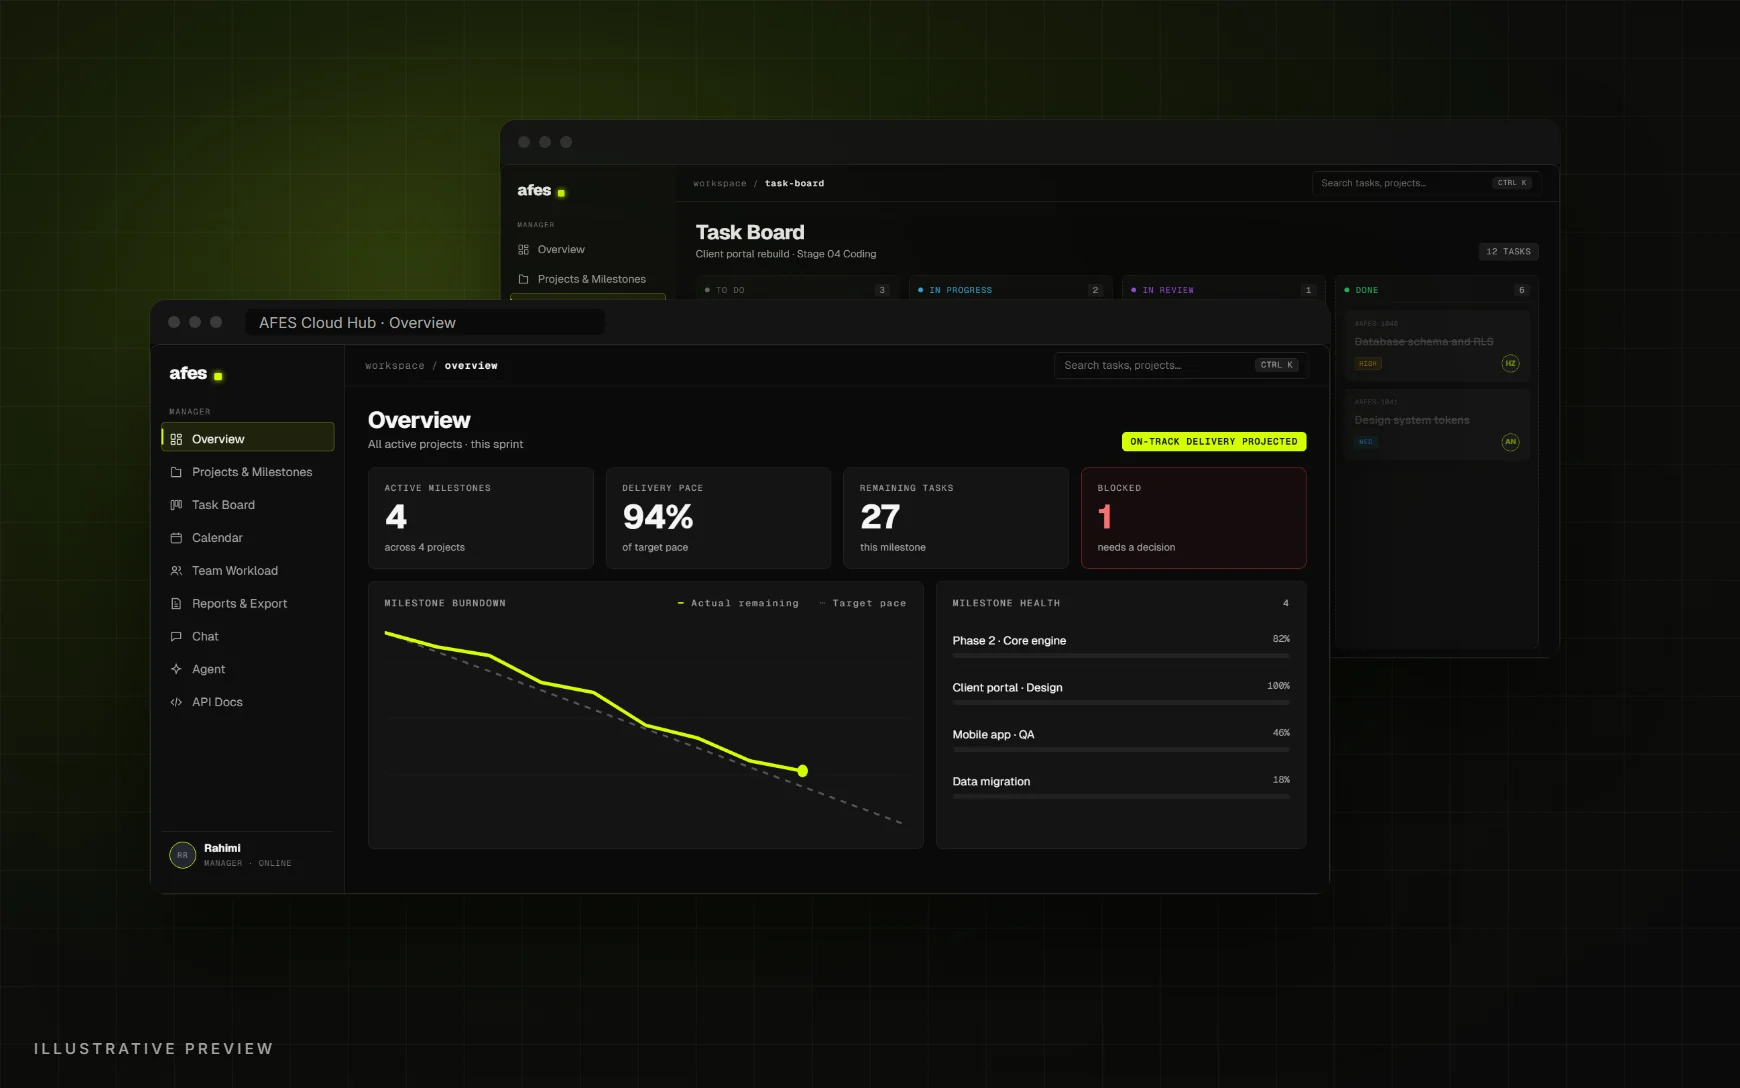Click the search field in Task Board window
Screen dimensions: 1740x1088
(1426, 183)
